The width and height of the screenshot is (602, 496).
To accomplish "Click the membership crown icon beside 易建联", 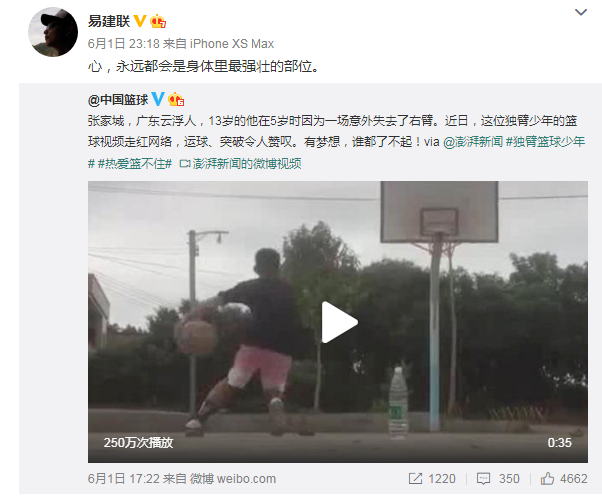I will [158, 21].
